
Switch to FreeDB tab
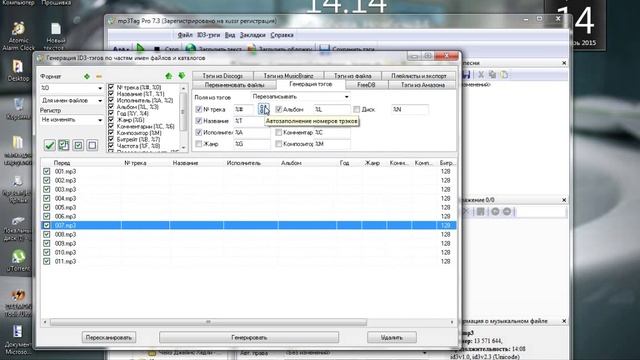pos(366,85)
